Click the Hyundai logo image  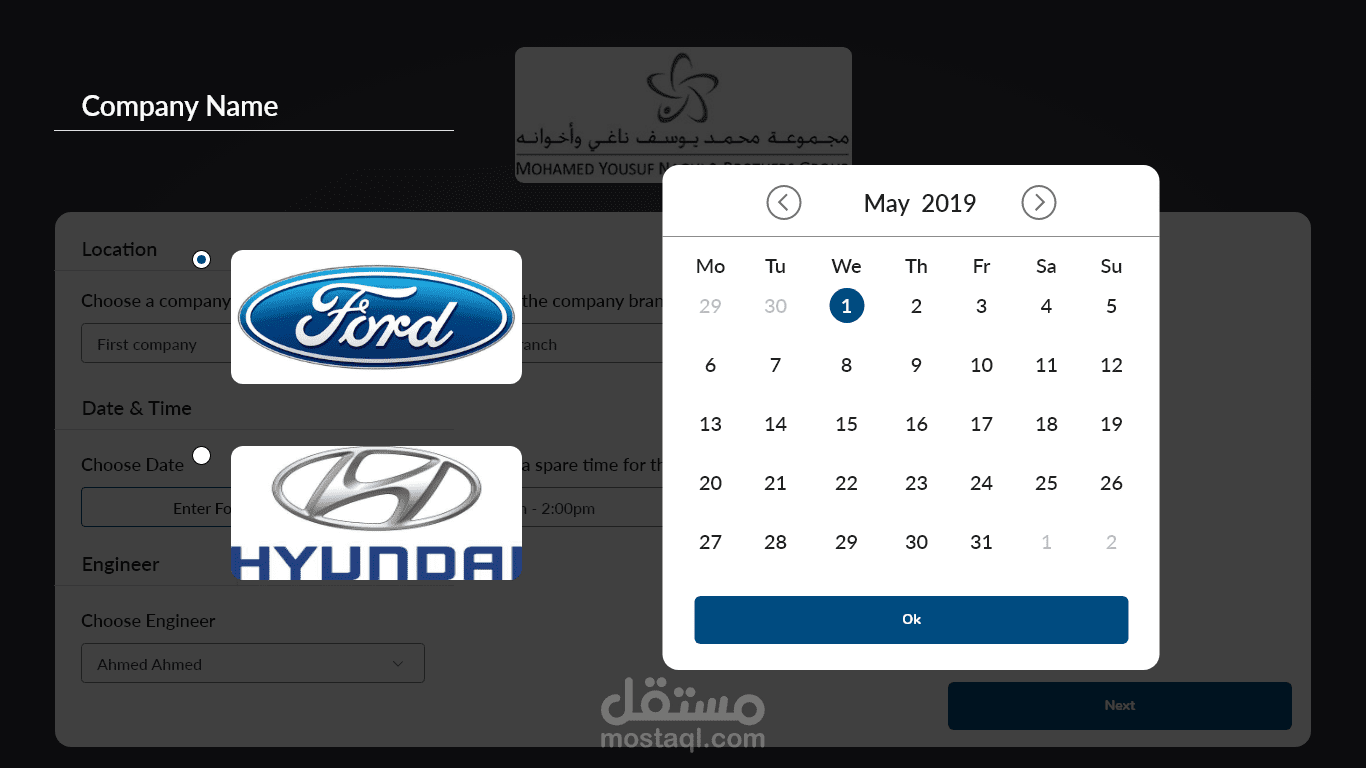click(x=376, y=513)
